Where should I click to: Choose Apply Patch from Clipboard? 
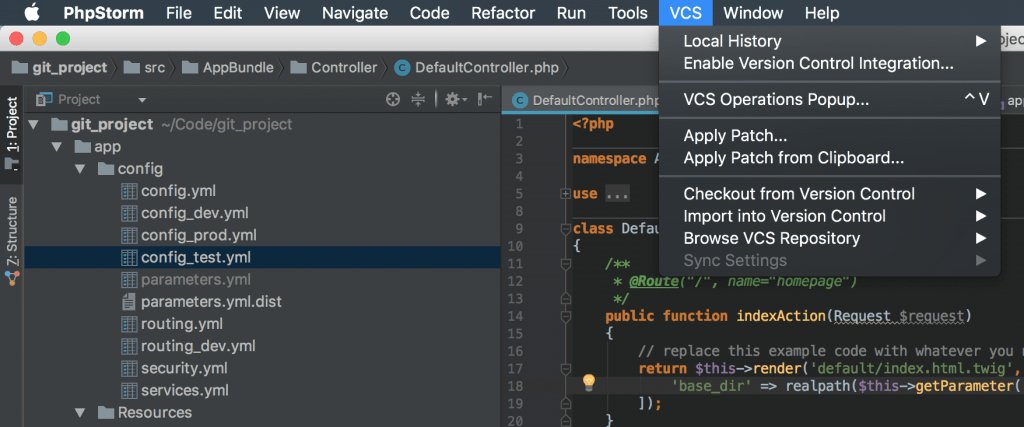pyautogui.click(x=829, y=158)
